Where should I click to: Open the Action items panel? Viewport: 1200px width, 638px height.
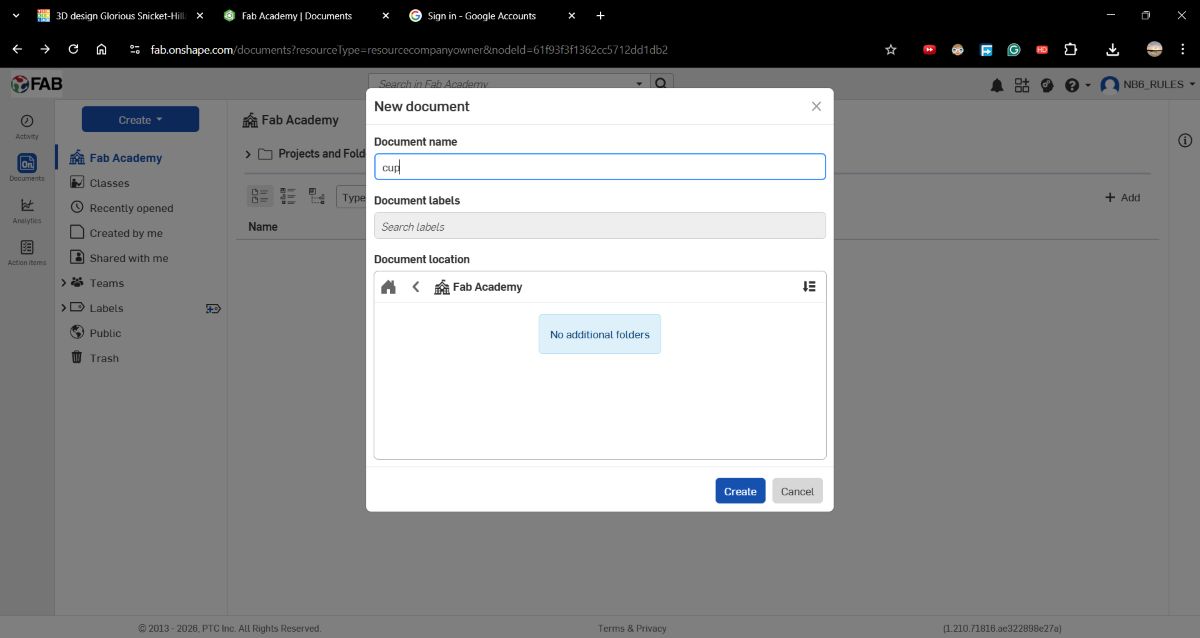click(27, 250)
